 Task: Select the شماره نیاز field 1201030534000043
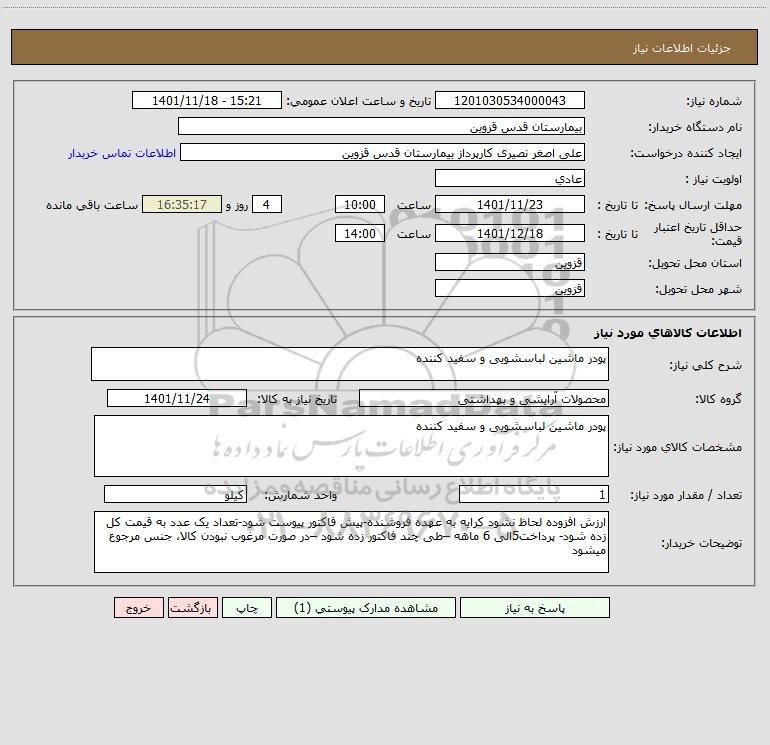(510, 100)
